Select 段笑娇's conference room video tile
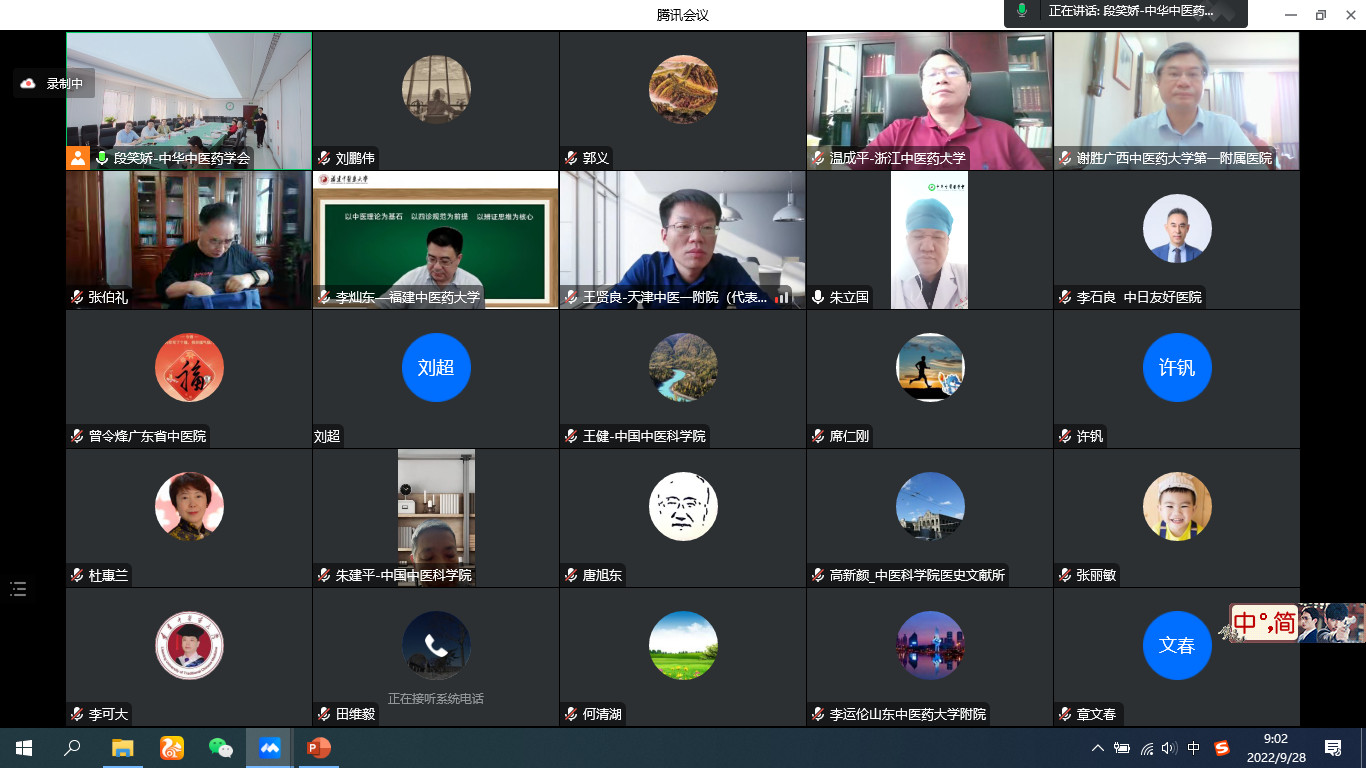 189,101
